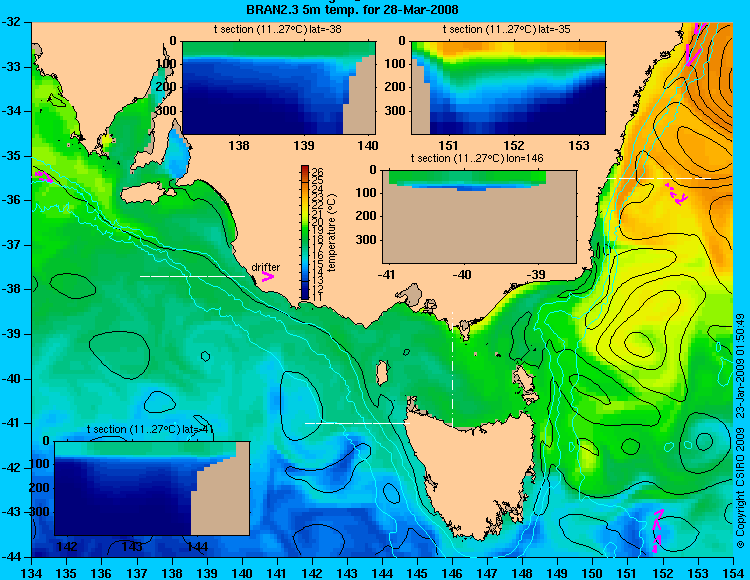Click the magenta drifter track near 152.5°E, -36
The width and height of the screenshot is (750, 580).
677,194
